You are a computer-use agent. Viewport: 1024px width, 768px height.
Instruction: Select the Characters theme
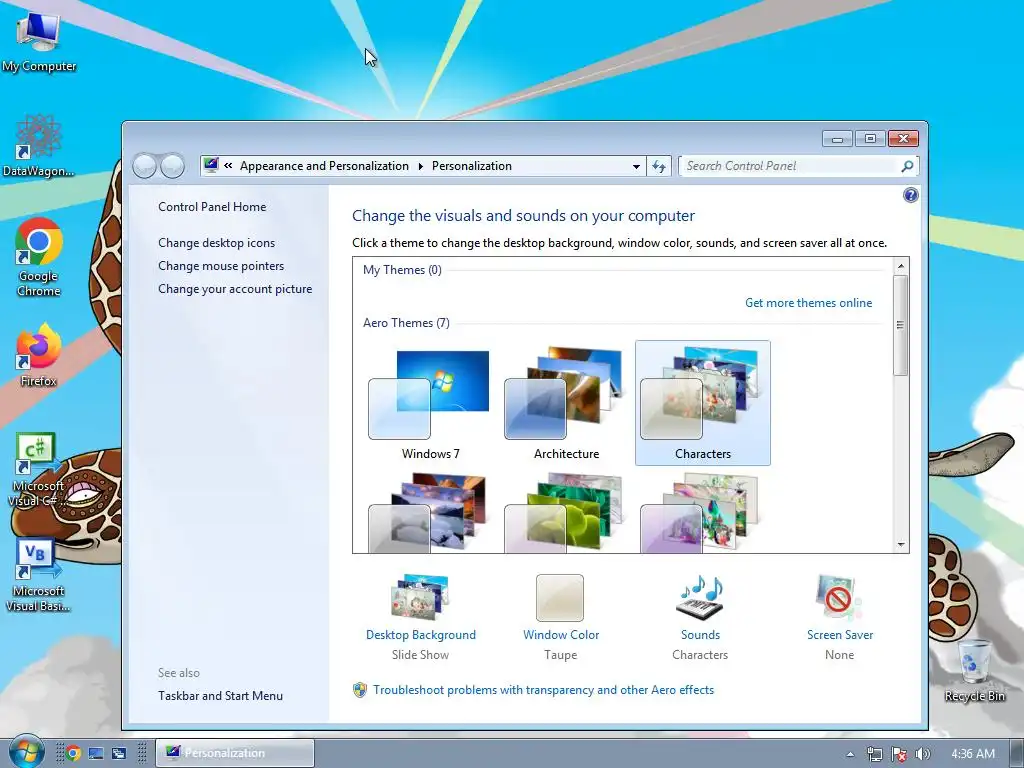click(703, 403)
